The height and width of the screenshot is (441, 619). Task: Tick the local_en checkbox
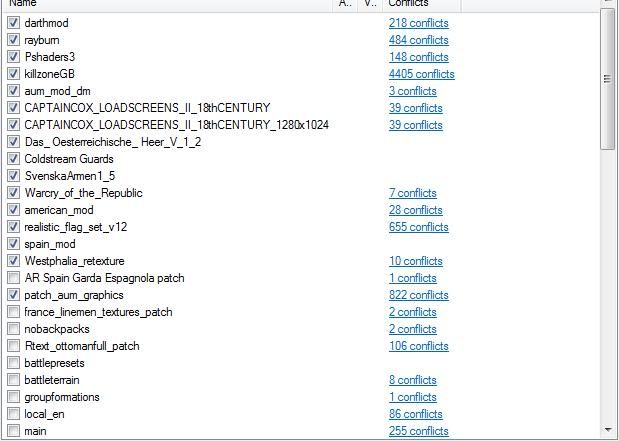[x=13, y=414]
